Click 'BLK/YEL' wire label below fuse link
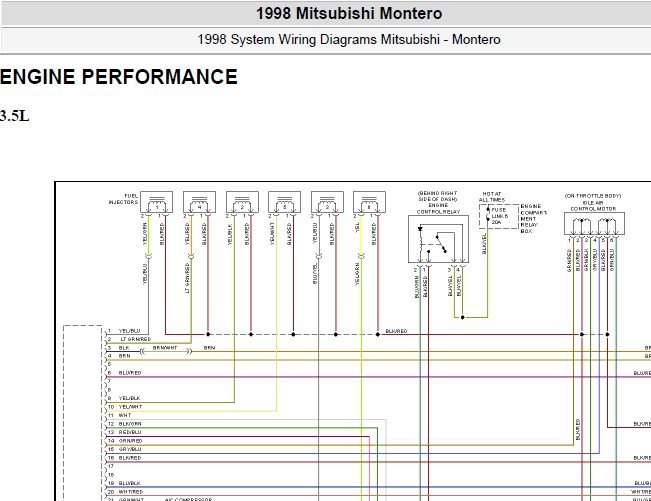Image resolution: width=651 pixels, height=501 pixels. 484,244
